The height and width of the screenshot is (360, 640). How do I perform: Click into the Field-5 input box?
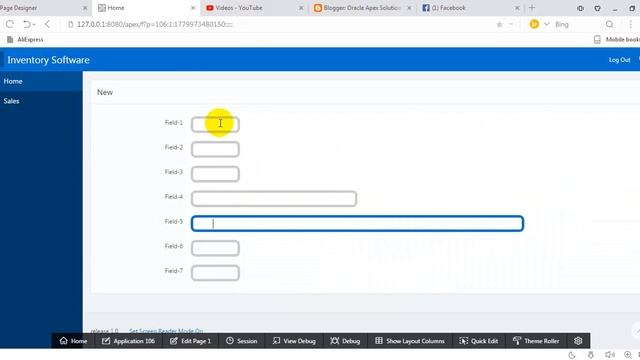coord(358,223)
